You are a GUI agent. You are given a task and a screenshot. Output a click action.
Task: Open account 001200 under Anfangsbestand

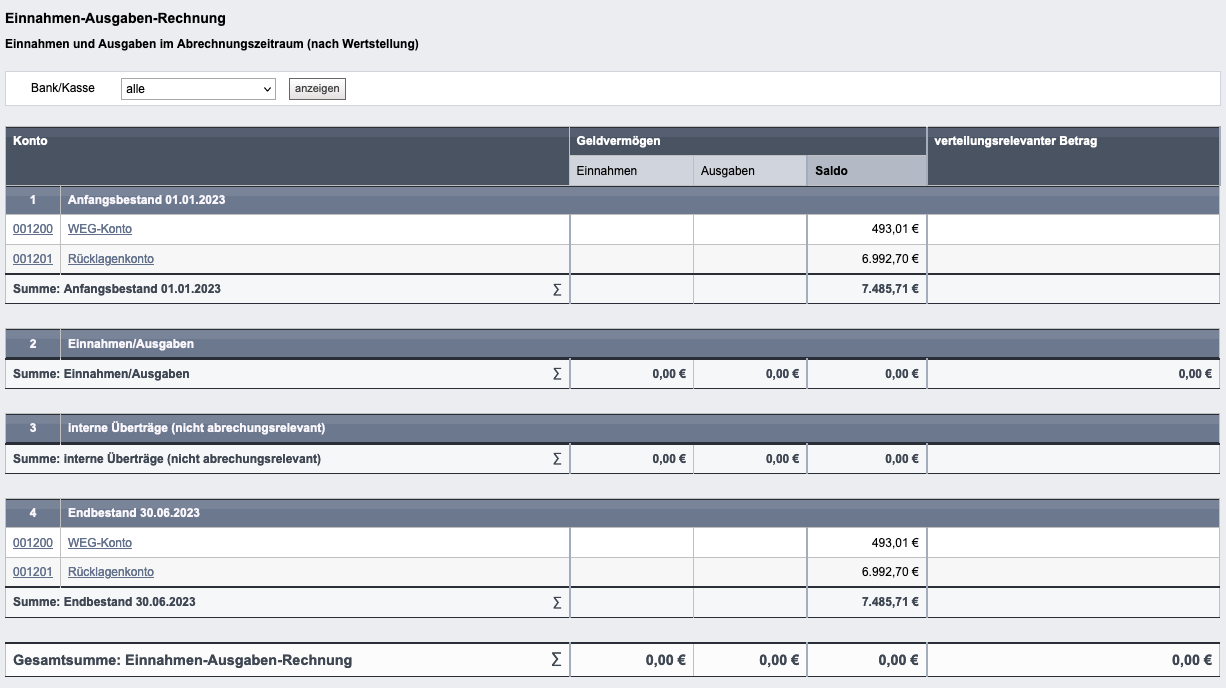tap(33, 229)
